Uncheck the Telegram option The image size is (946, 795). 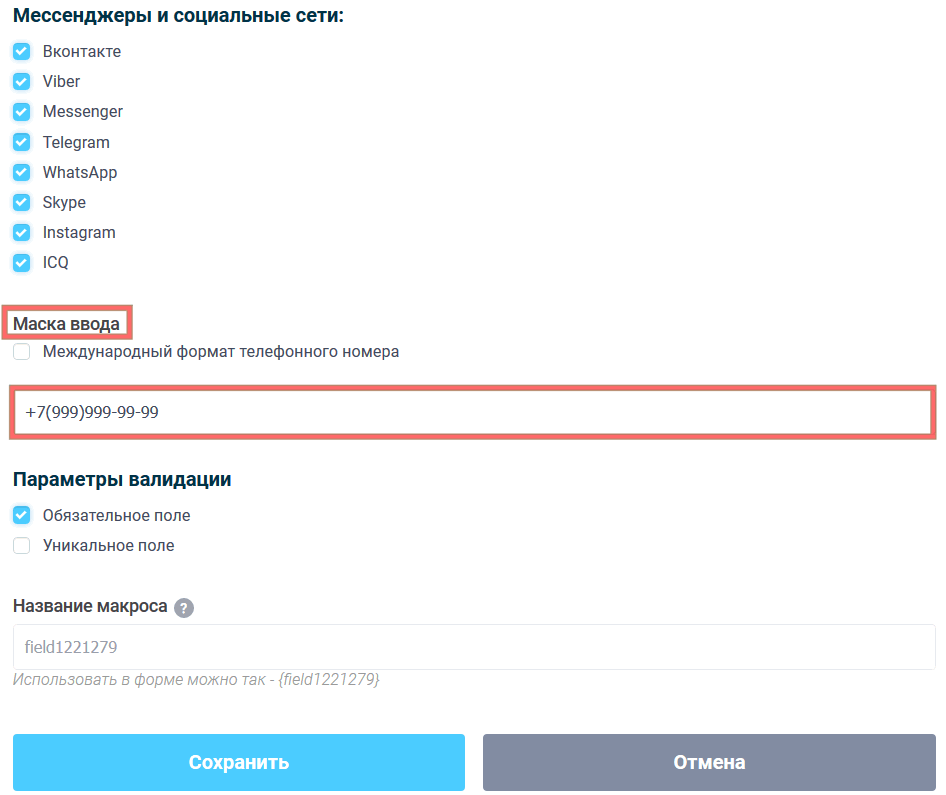tap(21, 141)
